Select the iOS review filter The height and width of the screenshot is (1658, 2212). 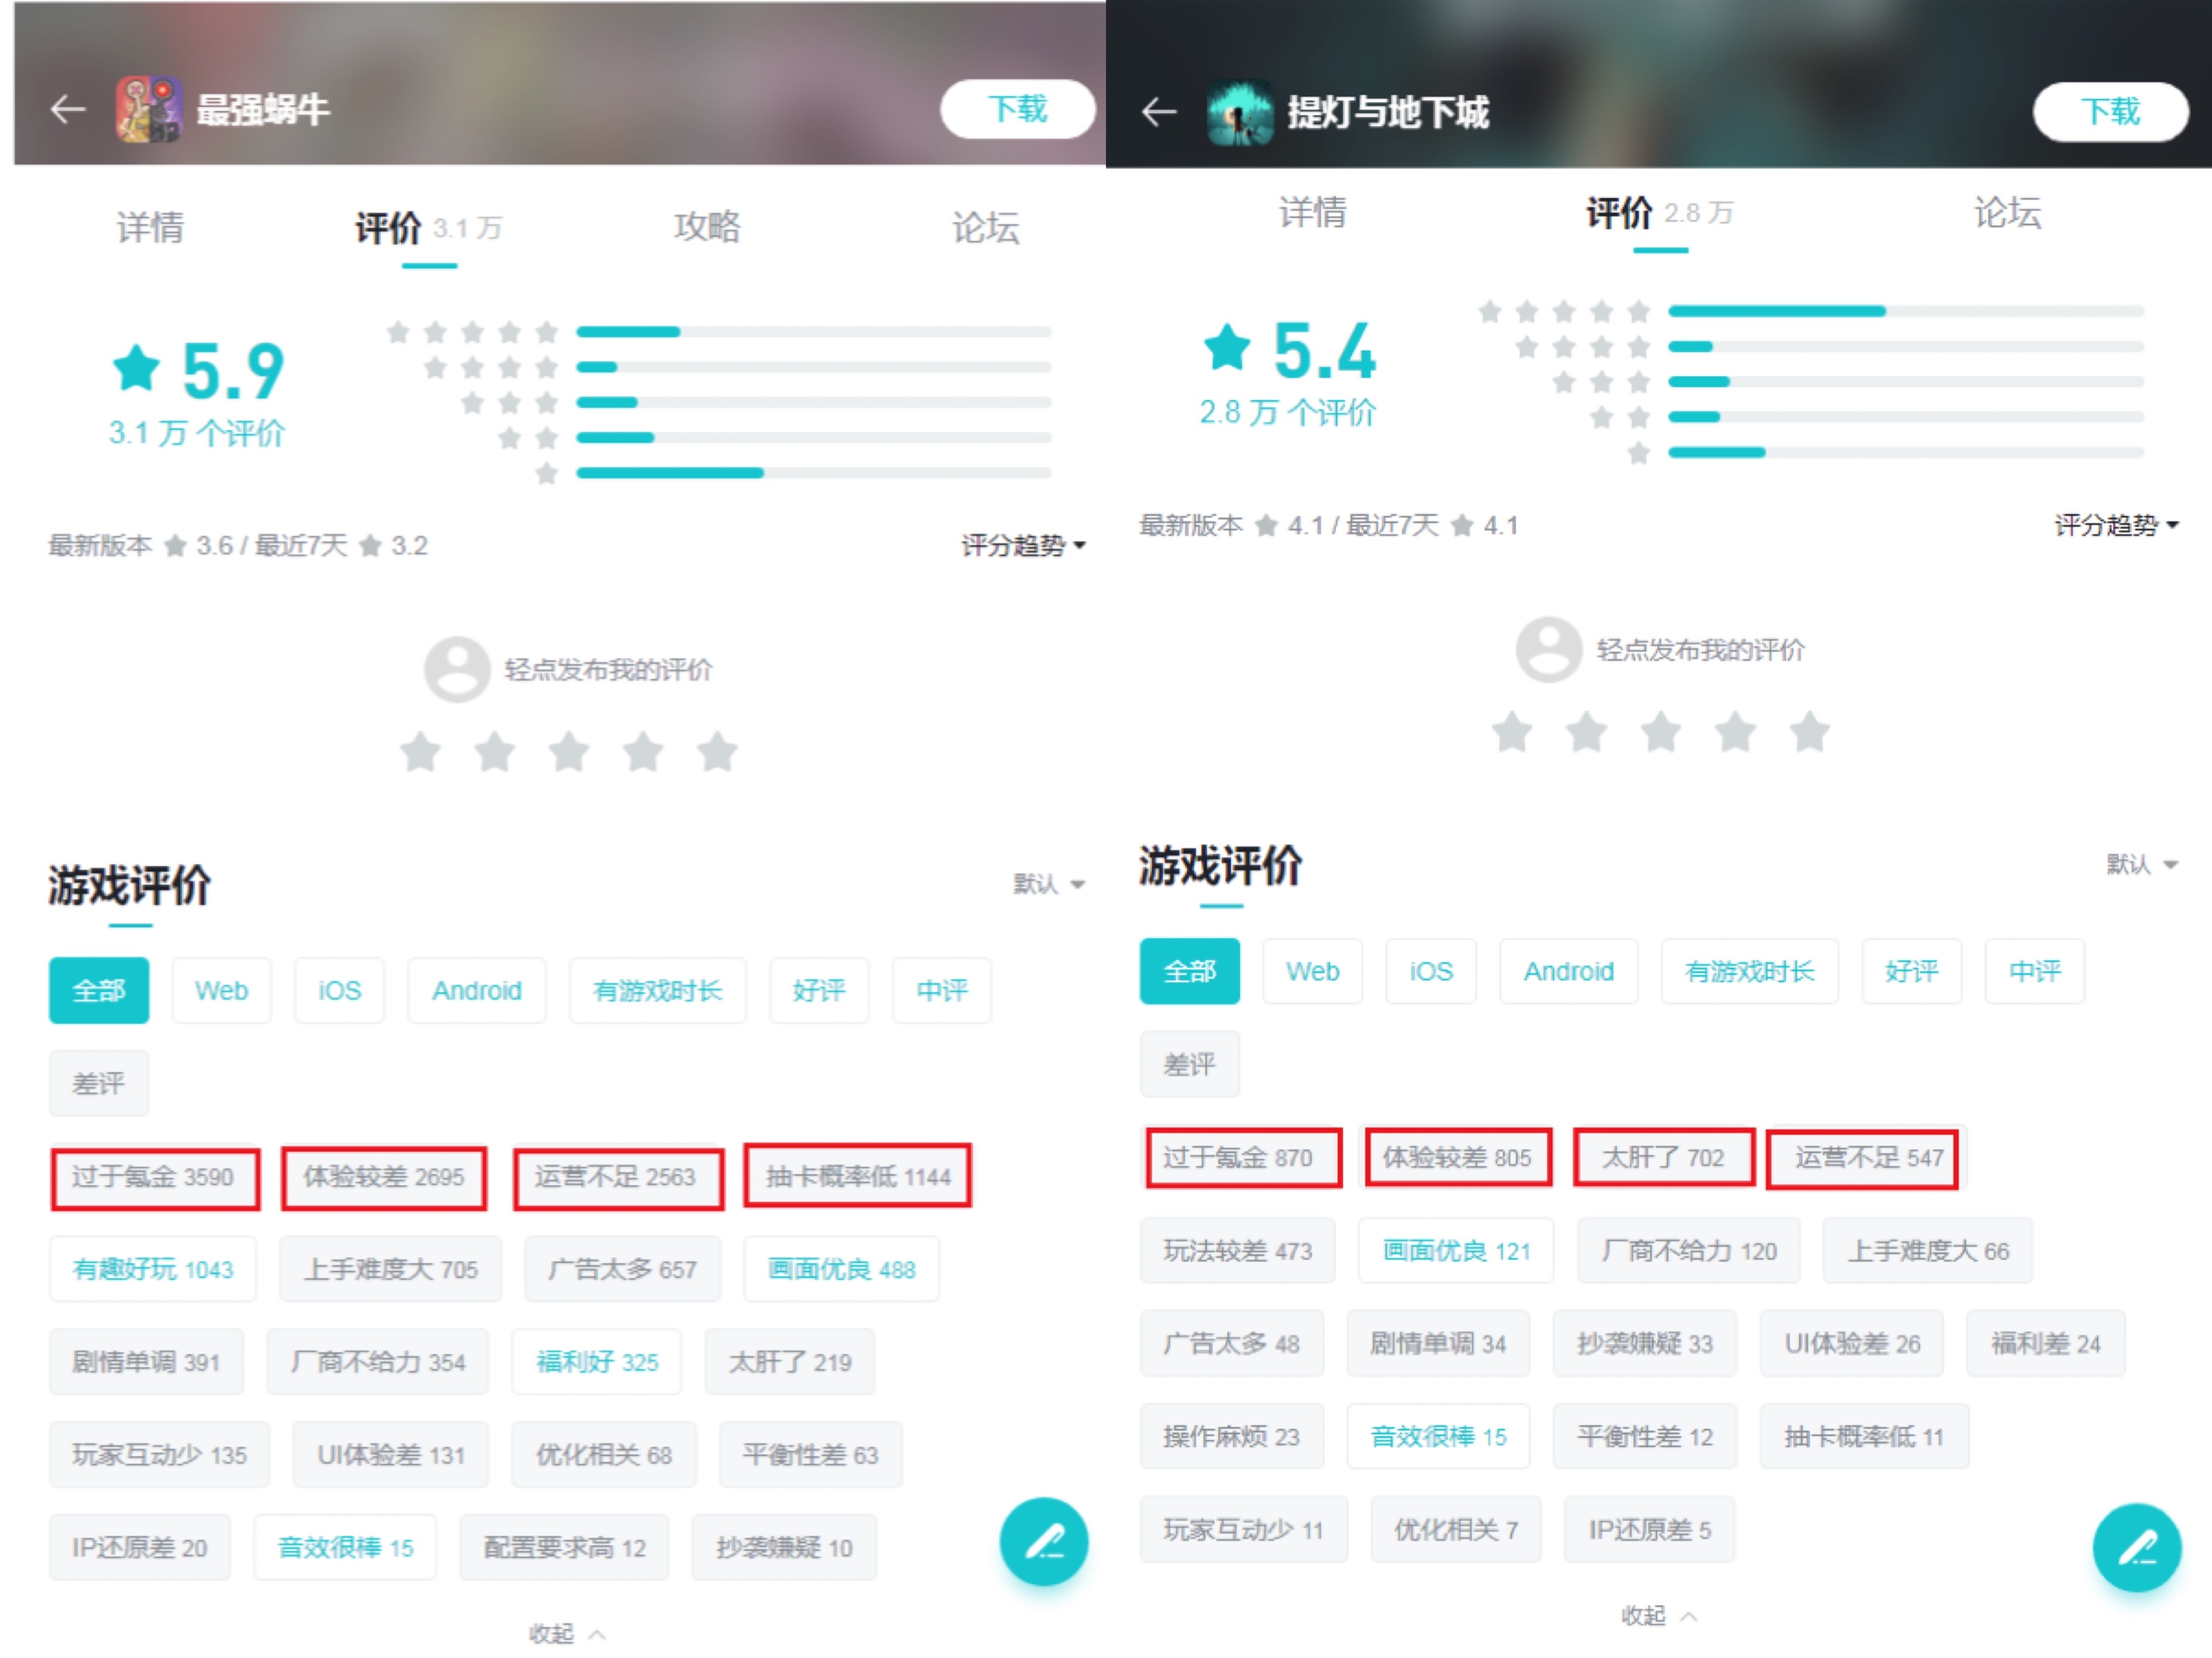coord(339,990)
